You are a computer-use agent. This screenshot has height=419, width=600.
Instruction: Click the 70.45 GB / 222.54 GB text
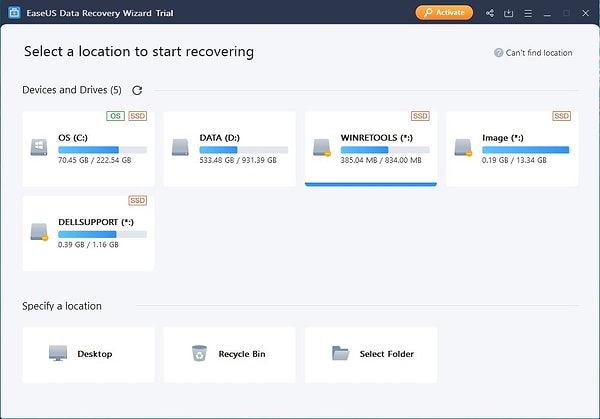[x=95, y=160]
